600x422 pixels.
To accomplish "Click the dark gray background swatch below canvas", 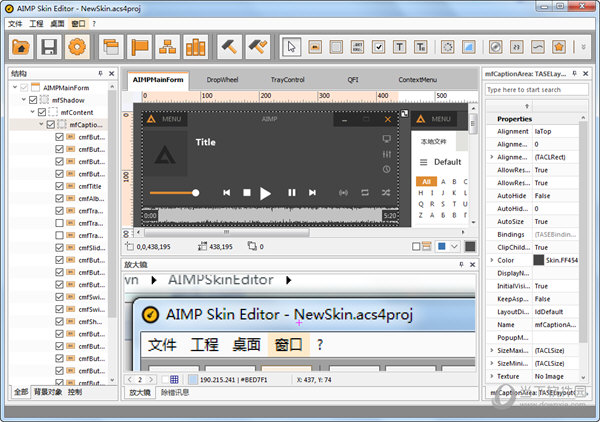I will (x=470, y=247).
